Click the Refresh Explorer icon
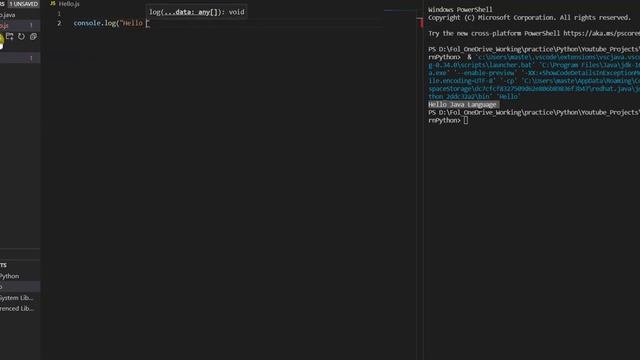Viewport: 640px width, 360px height. [21, 36]
